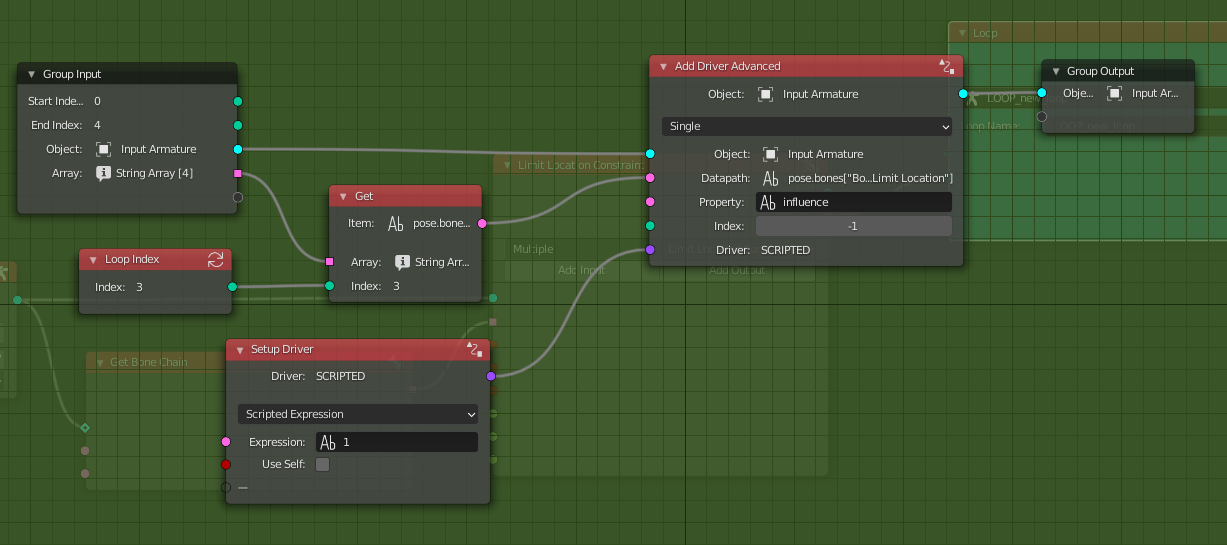Click the Get node Array input socket

coord(330,262)
